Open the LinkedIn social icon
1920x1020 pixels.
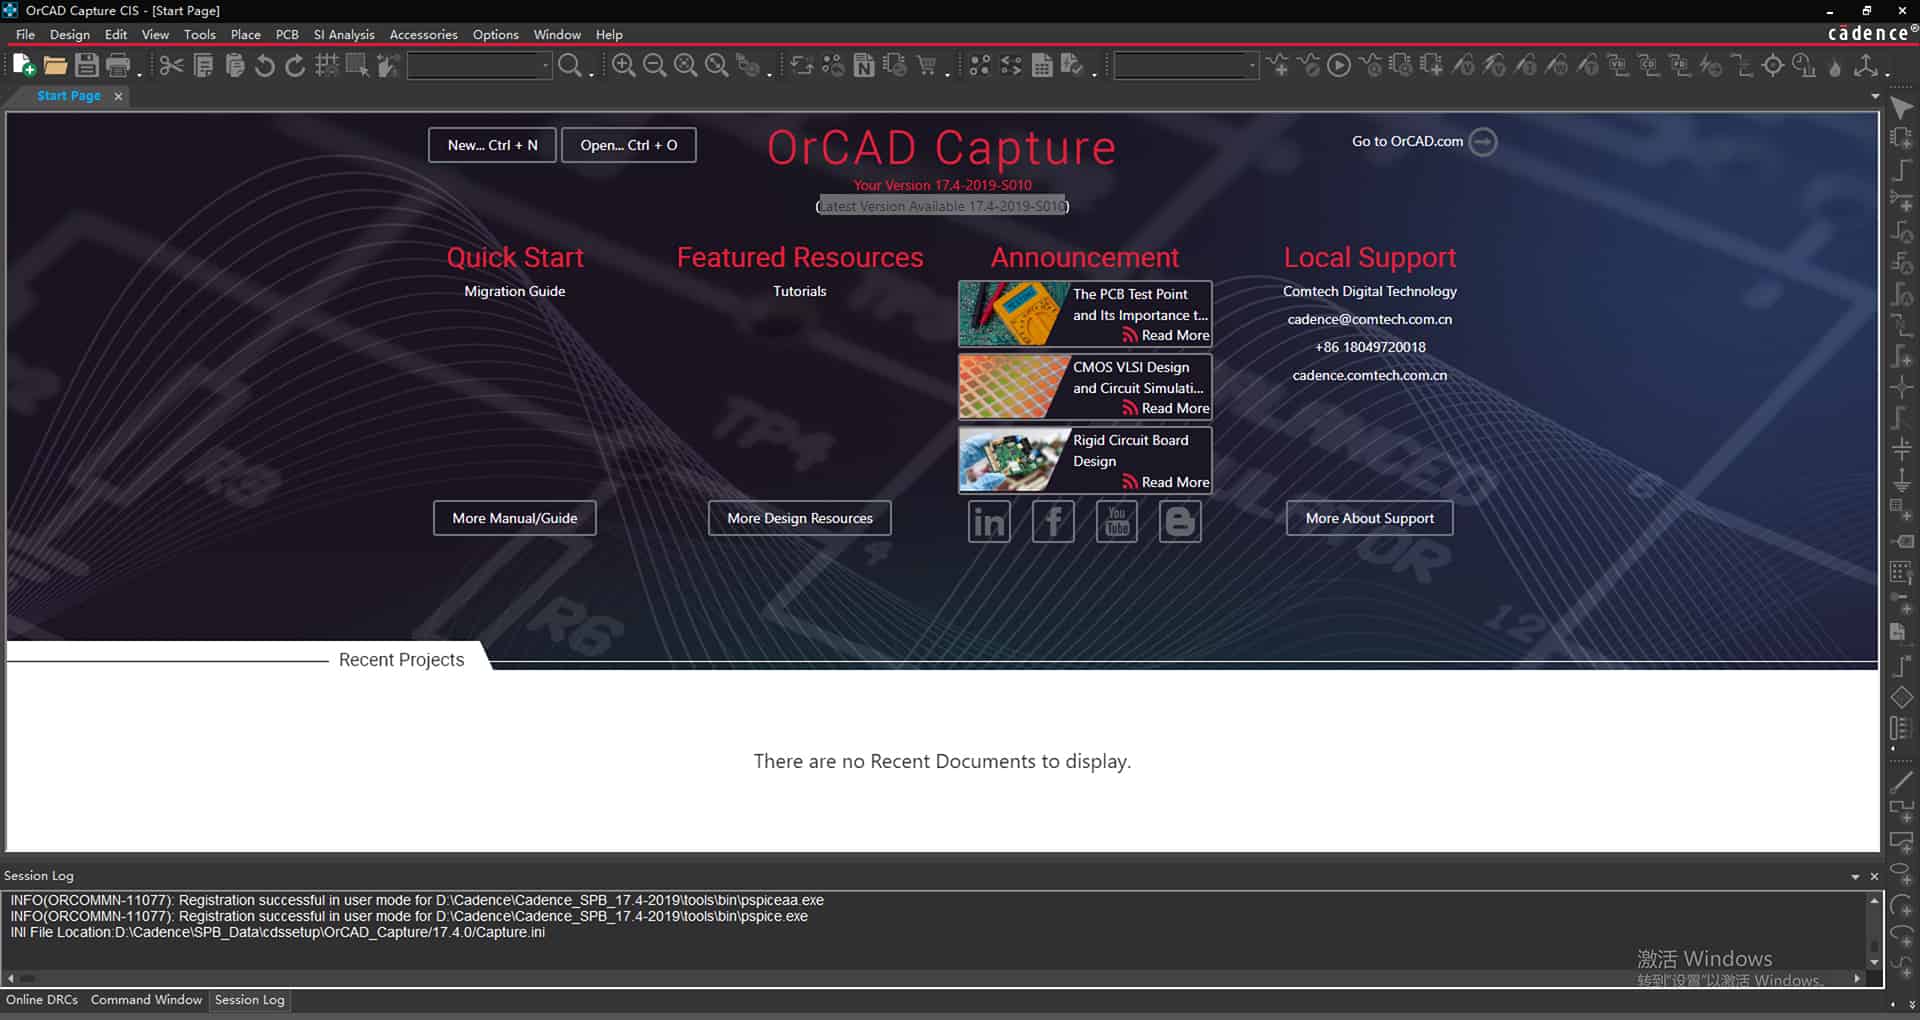[x=989, y=521]
